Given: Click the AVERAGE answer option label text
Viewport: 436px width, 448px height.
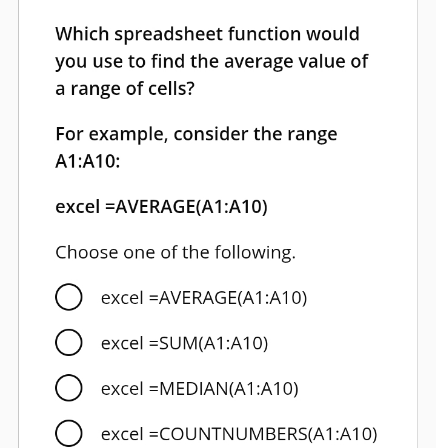Looking at the screenshot, I should click(x=204, y=298).
